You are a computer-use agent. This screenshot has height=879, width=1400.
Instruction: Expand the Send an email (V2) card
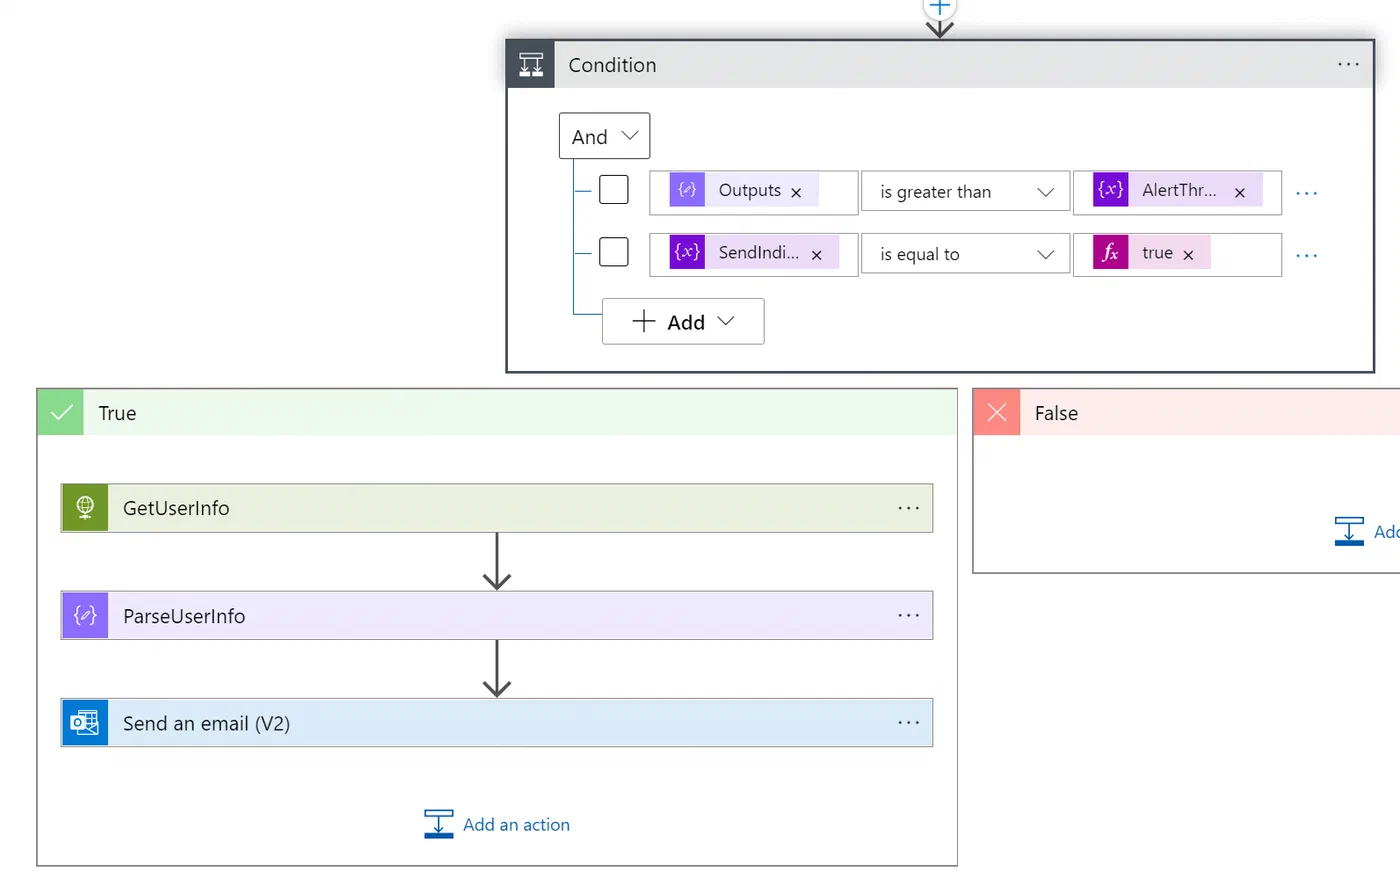pyautogui.click(x=497, y=723)
